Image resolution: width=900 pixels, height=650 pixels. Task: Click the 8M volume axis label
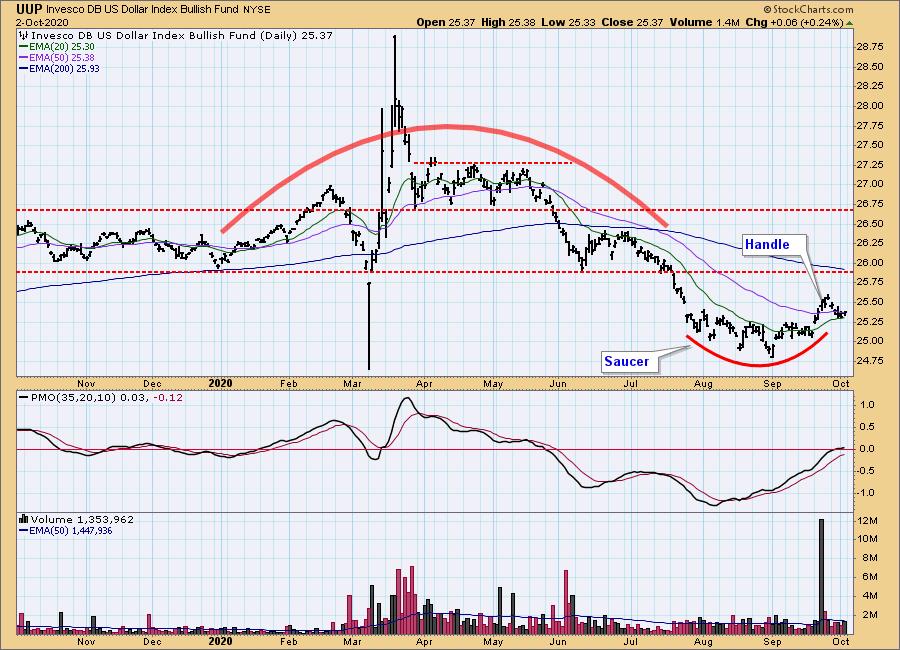(x=870, y=558)
